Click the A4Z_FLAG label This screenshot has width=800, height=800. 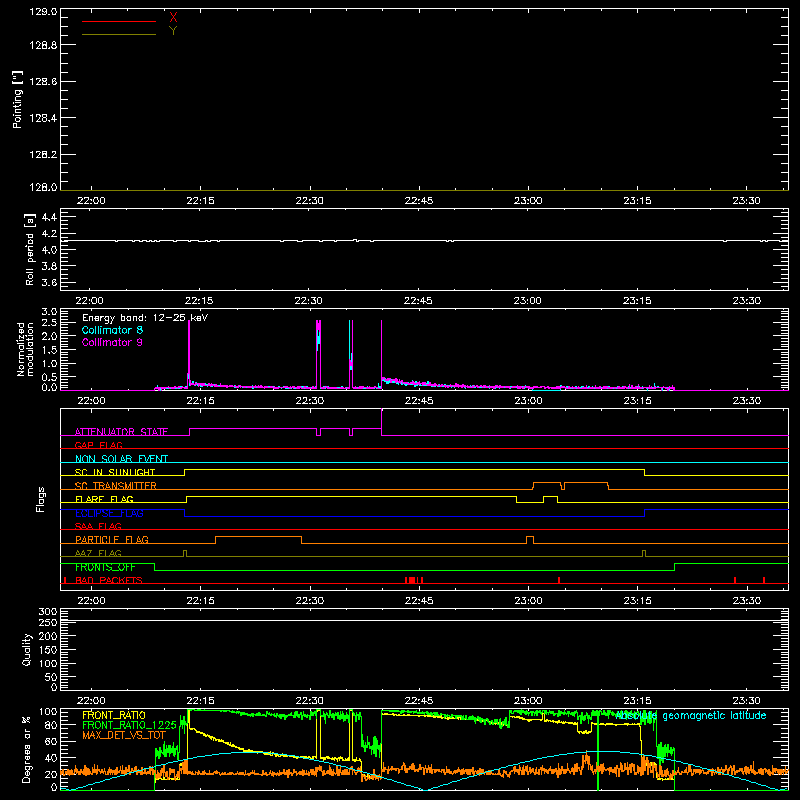pyautogui.click(x=98, y=553)
